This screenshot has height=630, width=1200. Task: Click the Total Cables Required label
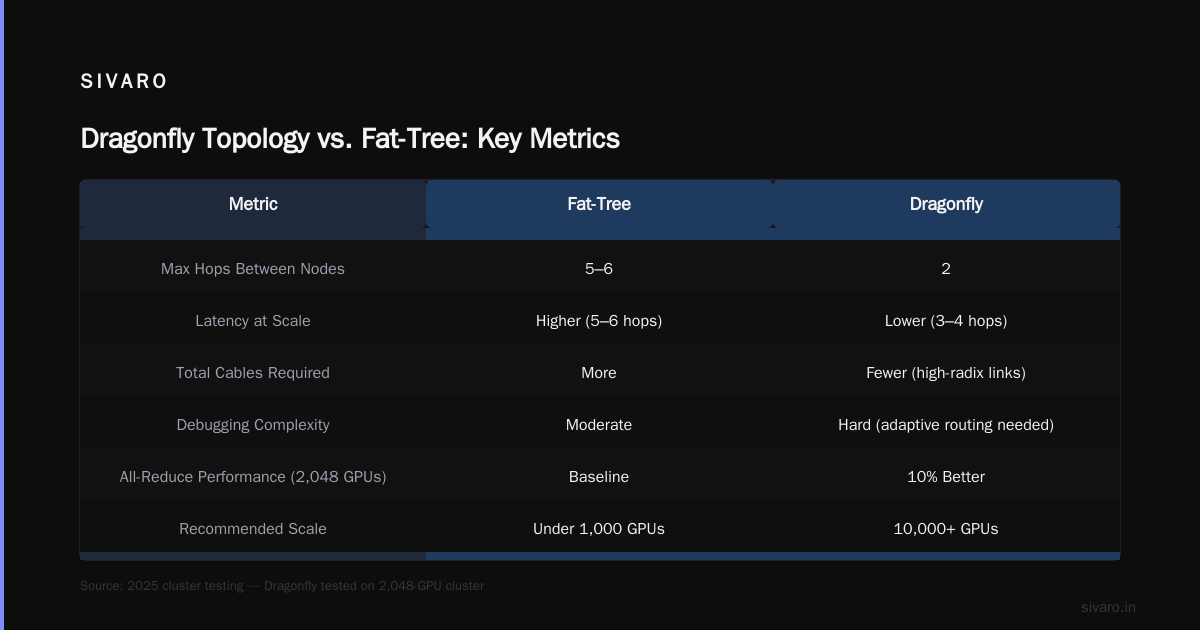click(253, 373)
